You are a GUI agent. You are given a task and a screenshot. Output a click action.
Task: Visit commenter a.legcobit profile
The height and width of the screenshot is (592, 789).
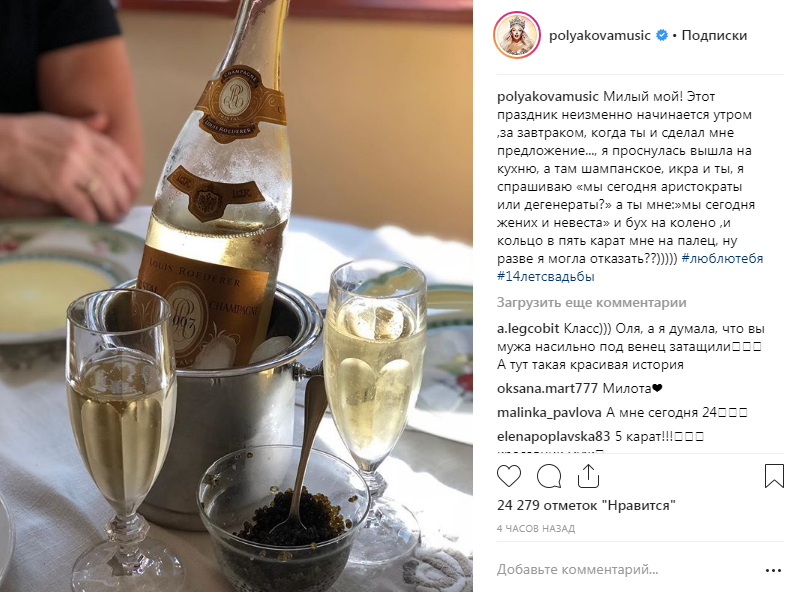point(528,329)
